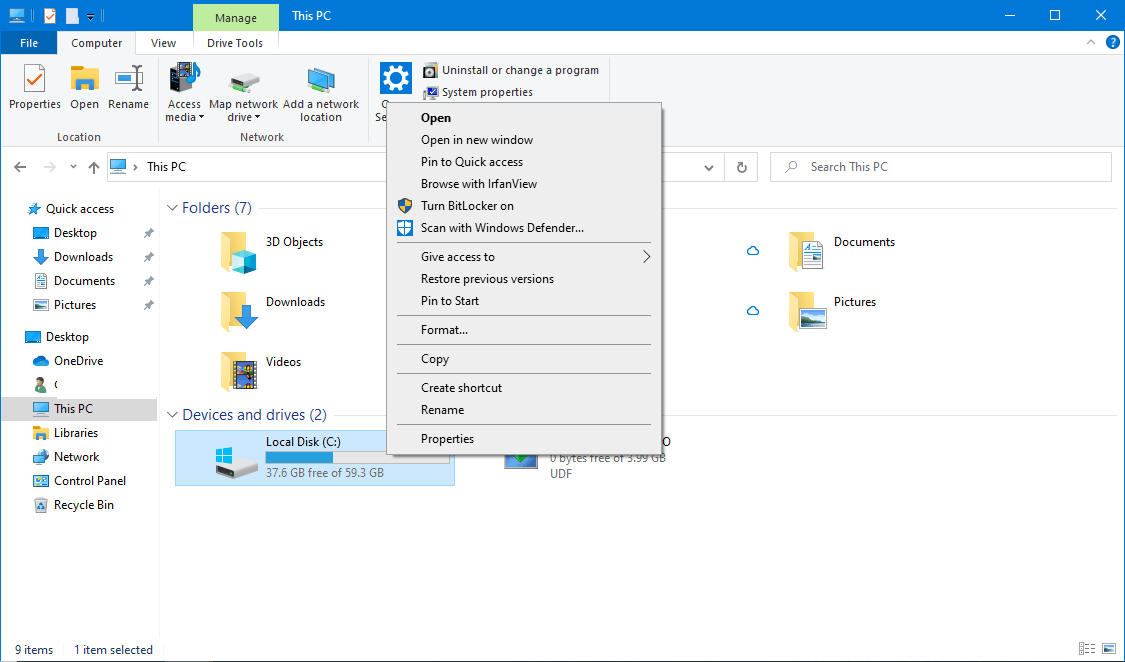Select Control Panel in navigation pane
The width and height of the screenshot is (1125, 662).
pyautogui.click(x=90, y=481)
